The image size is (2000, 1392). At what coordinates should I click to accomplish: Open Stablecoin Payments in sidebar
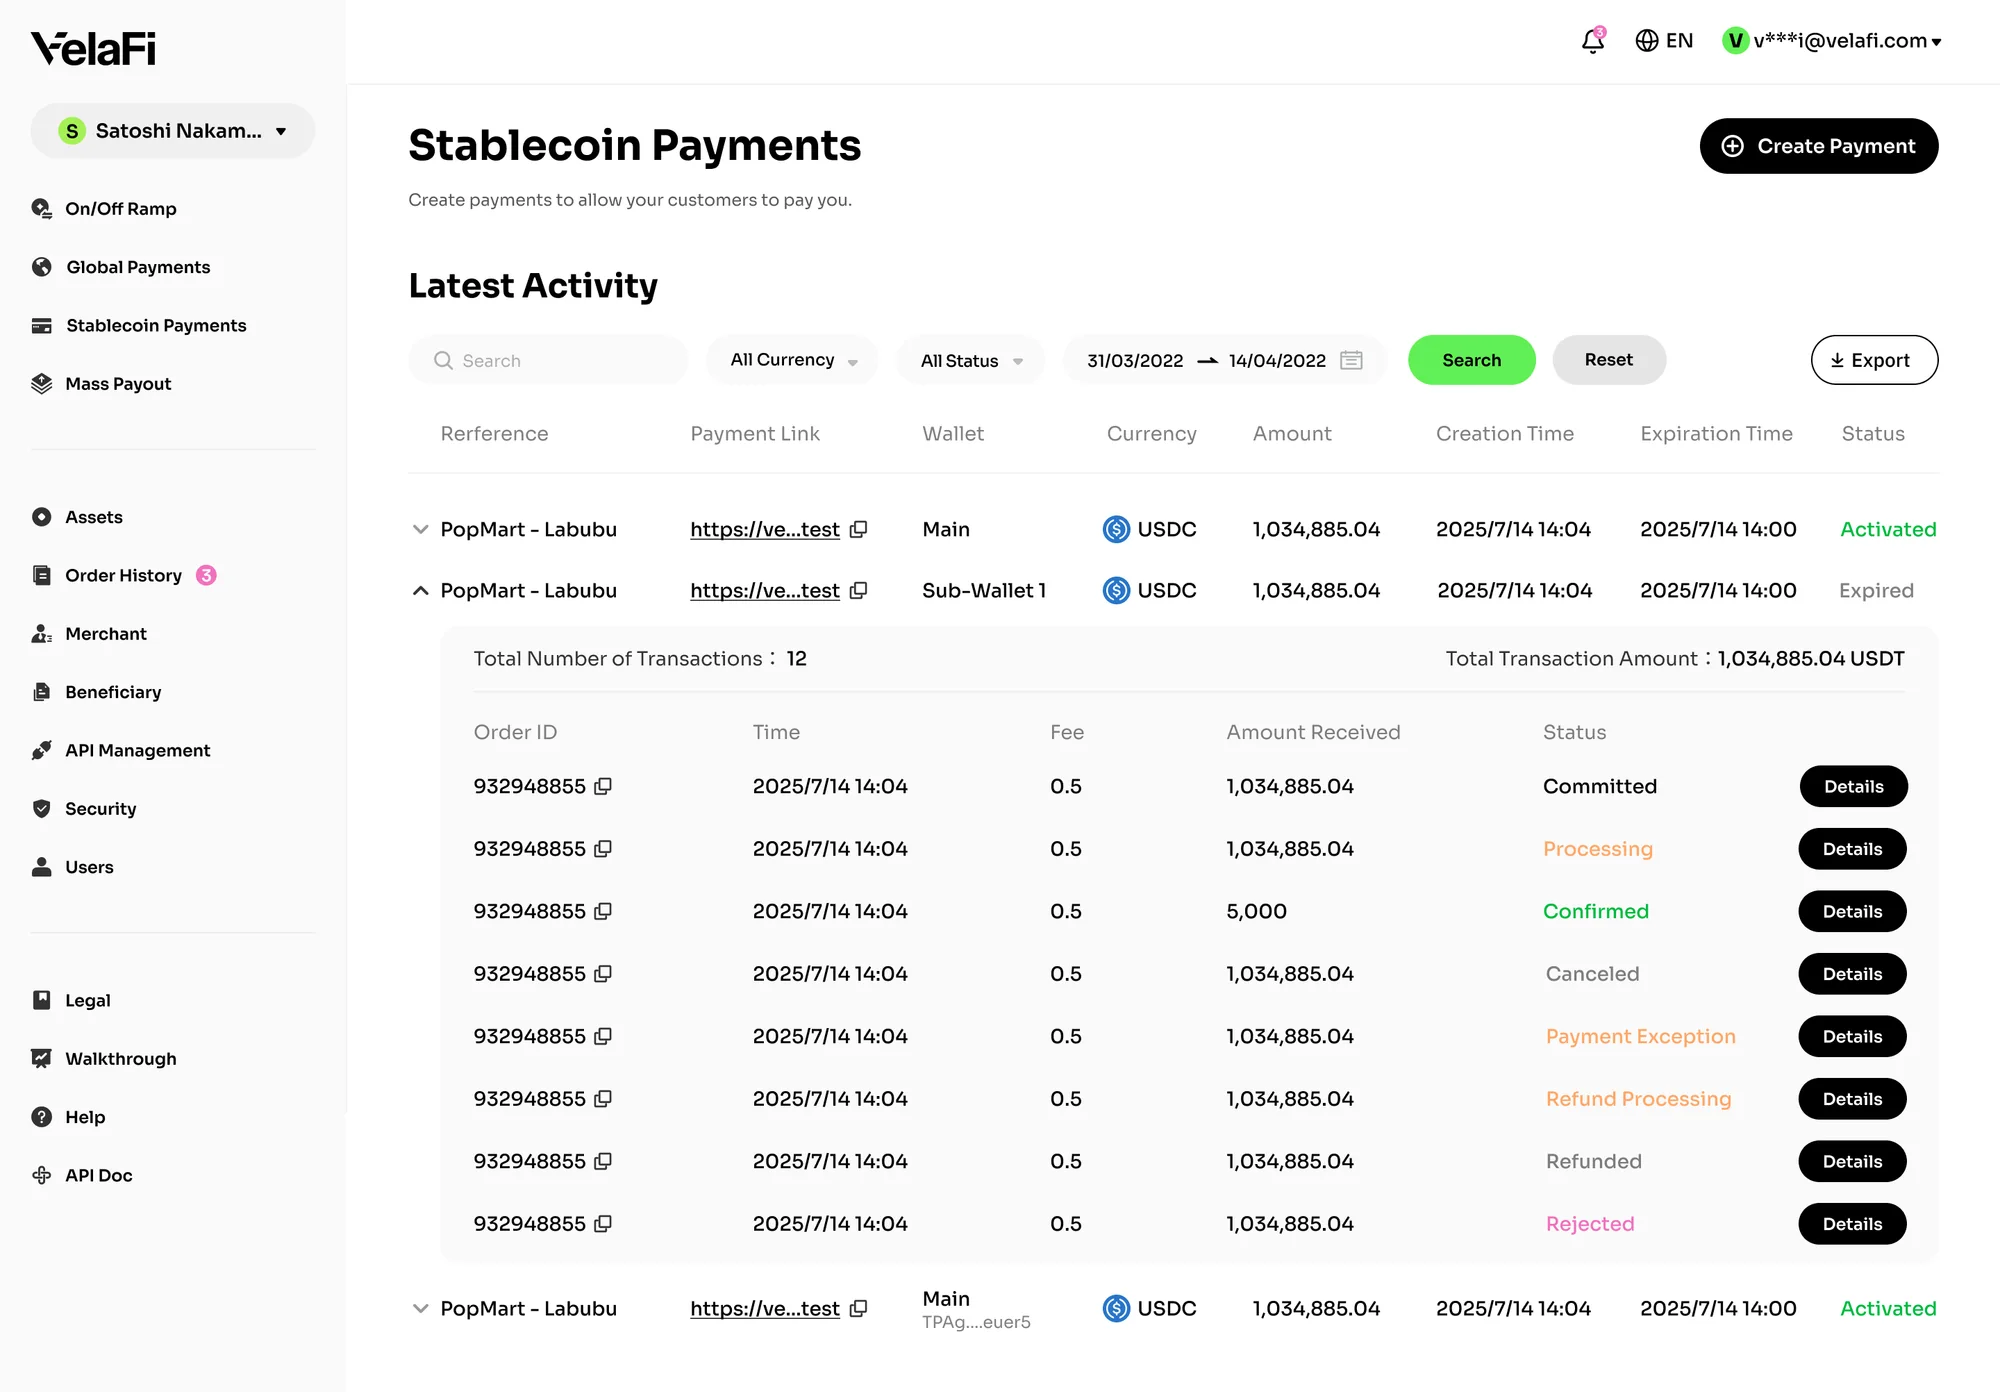pos(139,326)
